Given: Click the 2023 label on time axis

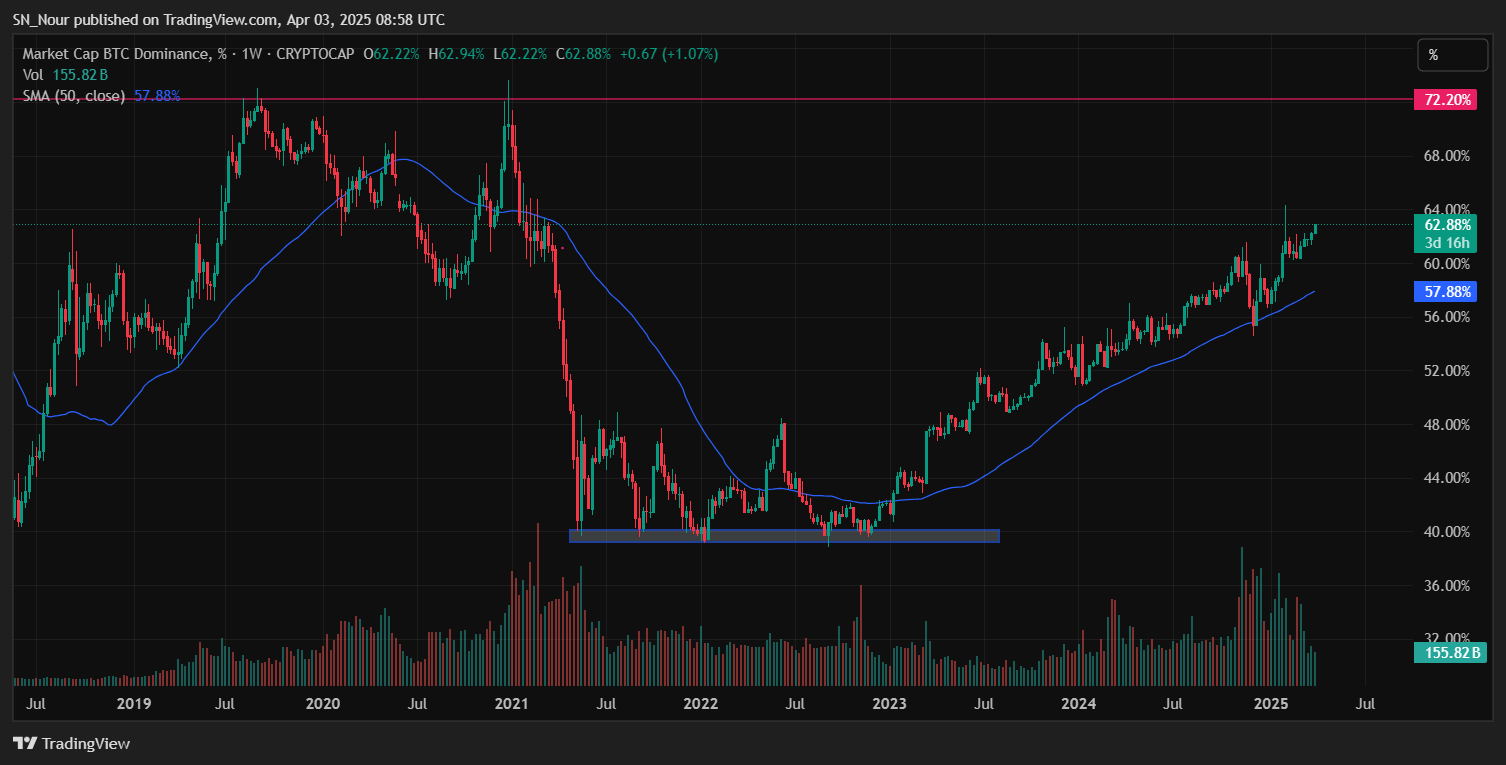Looking at the screenshot, I should point(889,703).
